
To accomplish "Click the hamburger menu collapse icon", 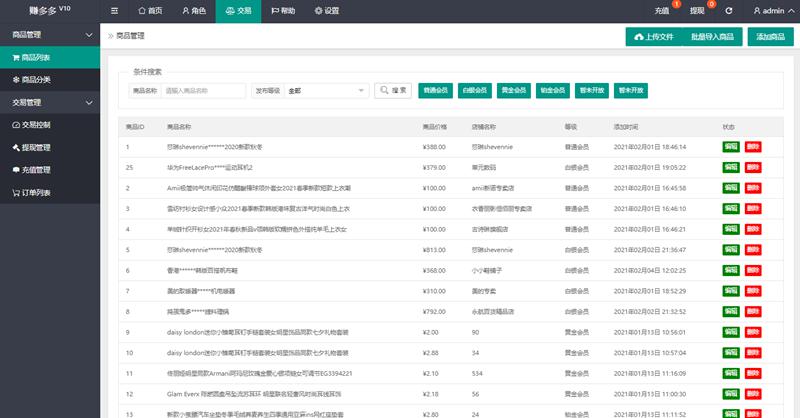I will pos(115,10).
